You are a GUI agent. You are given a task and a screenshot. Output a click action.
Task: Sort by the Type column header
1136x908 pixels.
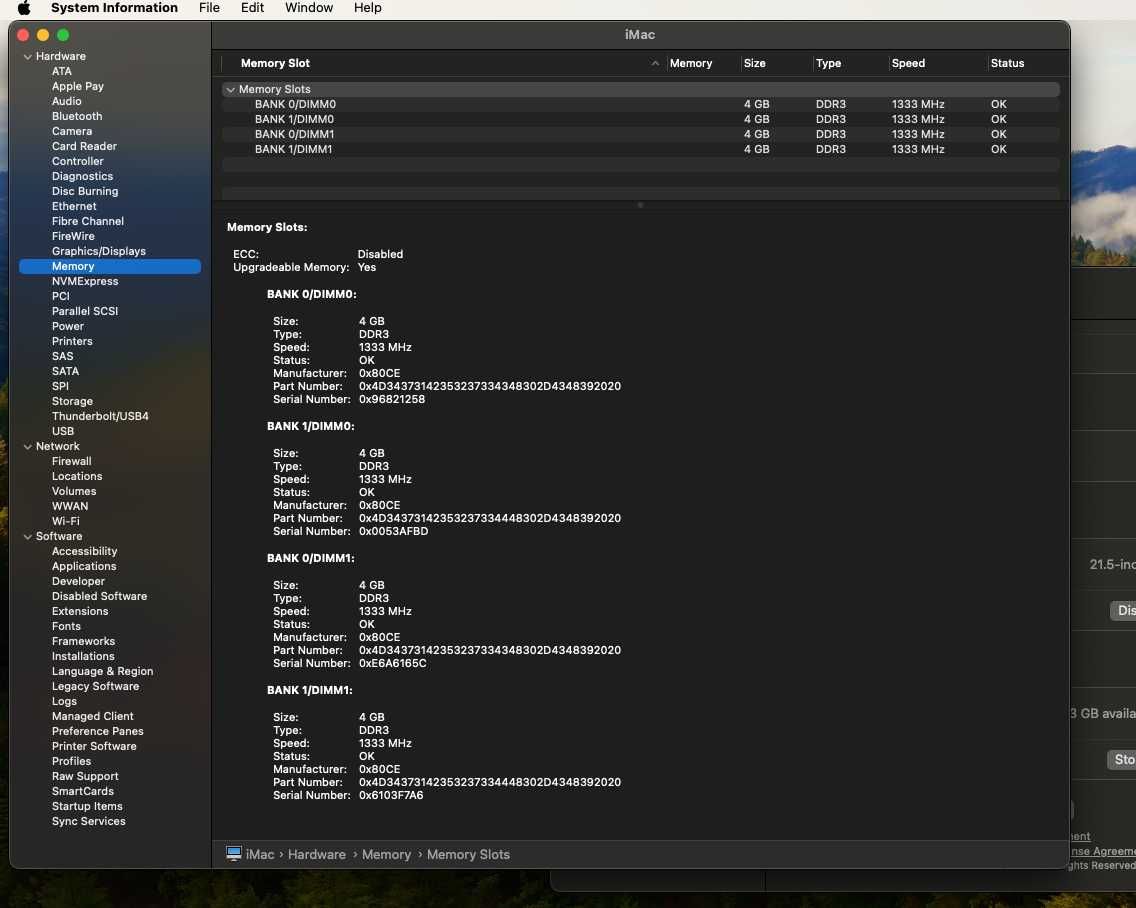point(828,63)
